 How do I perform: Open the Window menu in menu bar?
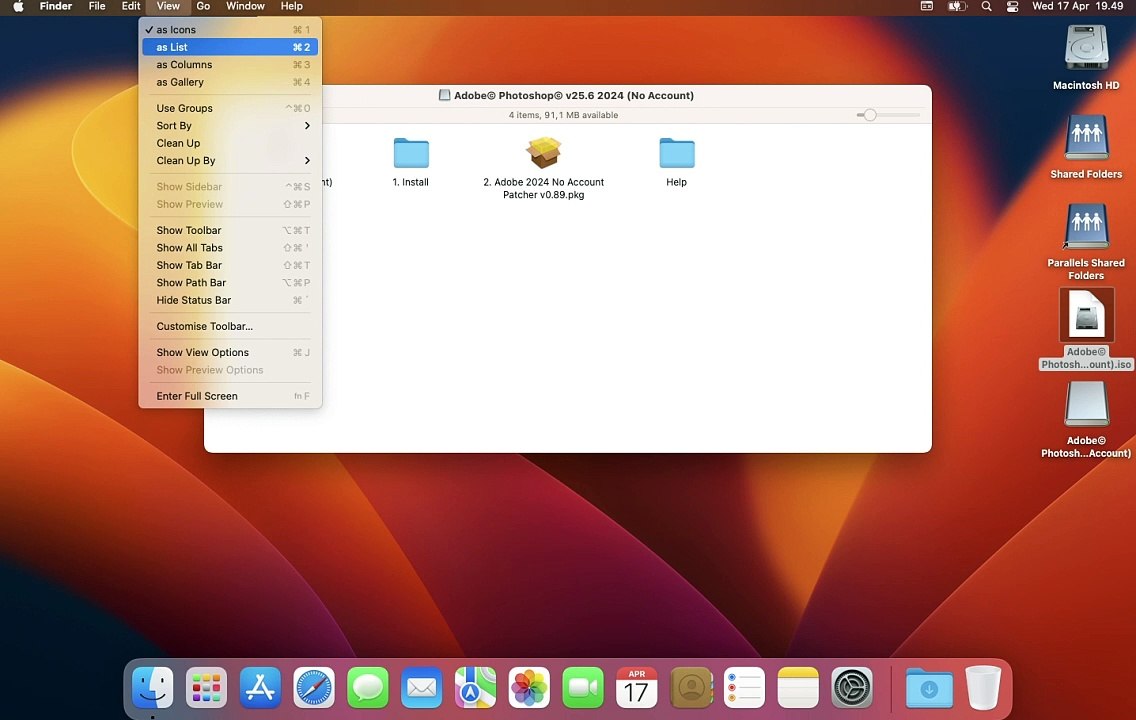[x=245, y=7]
